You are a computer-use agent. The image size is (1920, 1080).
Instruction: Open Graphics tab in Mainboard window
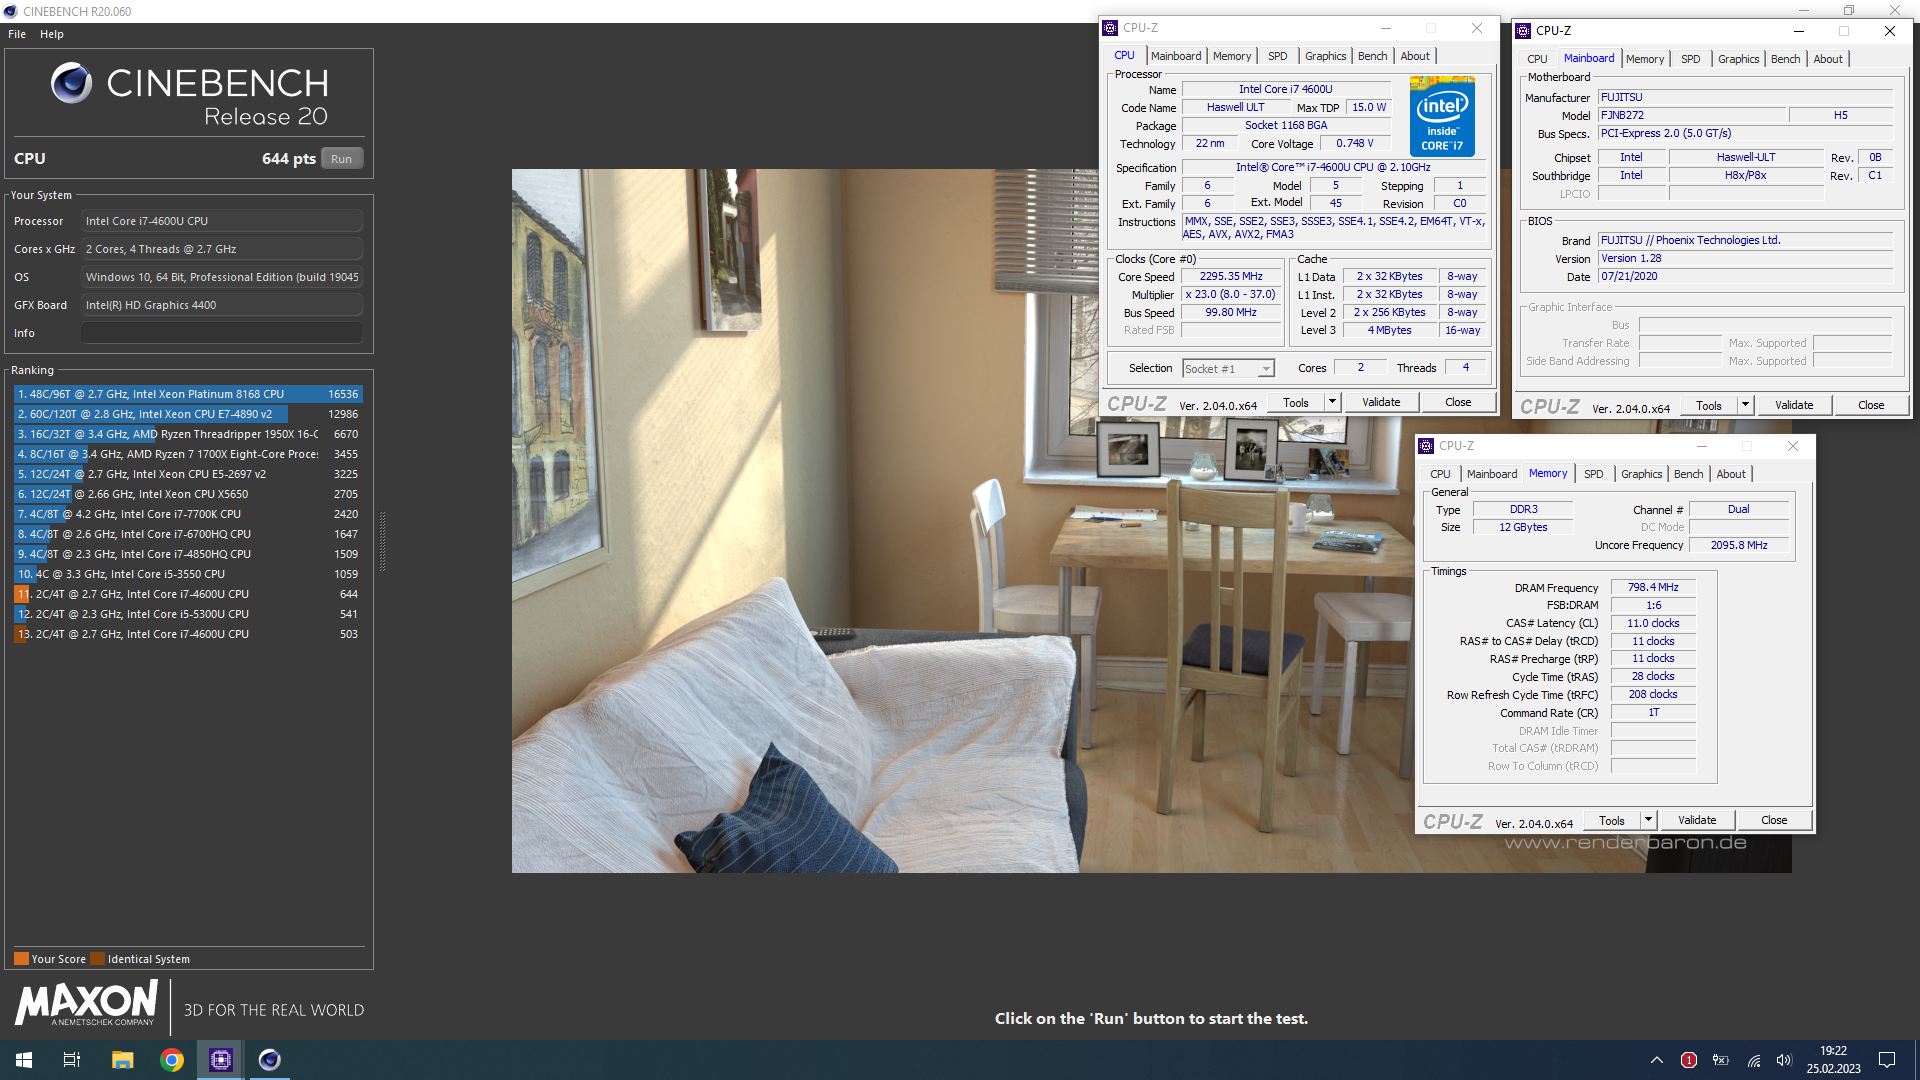(1739, 59)
